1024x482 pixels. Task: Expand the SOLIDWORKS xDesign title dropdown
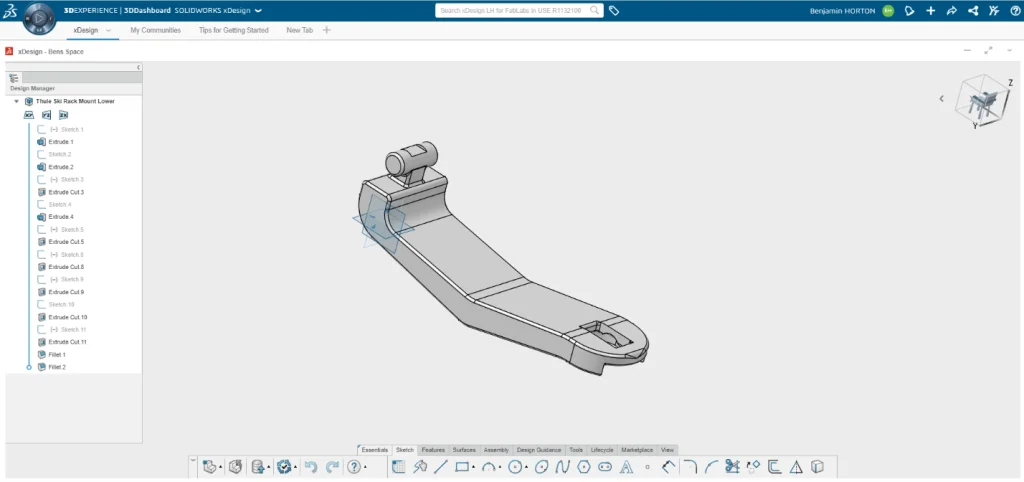(x=258, y=11)
